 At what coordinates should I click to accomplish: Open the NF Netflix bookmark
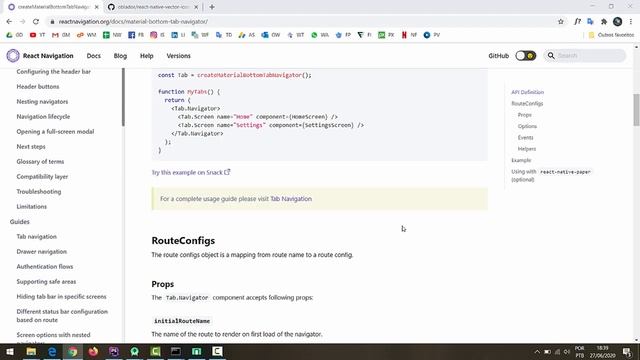(409, 35)
